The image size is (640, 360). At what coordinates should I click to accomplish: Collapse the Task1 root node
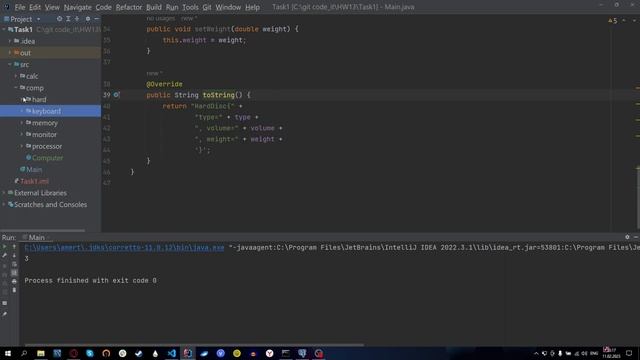4,29
